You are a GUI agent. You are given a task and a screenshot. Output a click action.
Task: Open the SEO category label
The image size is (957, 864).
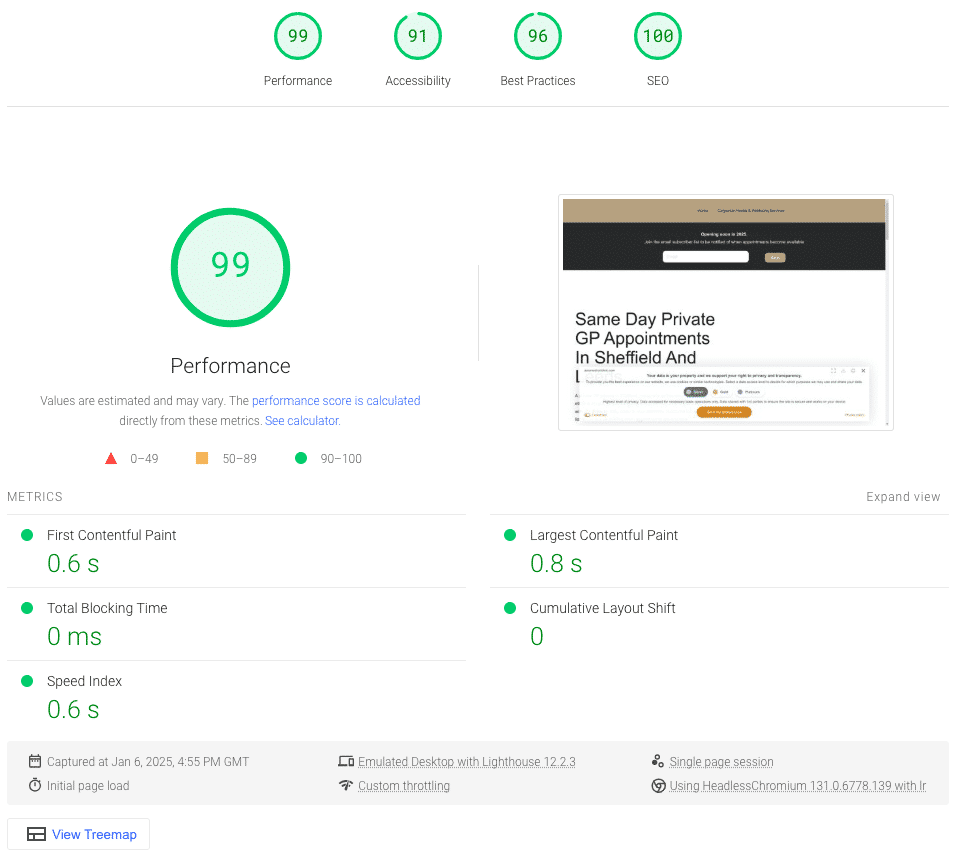point(658,81)
